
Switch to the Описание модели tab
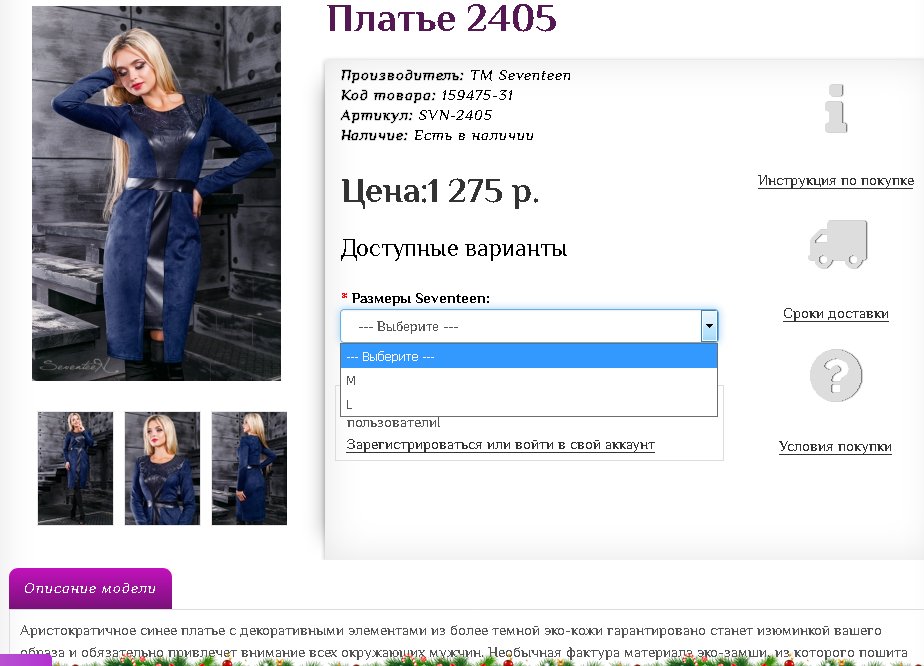pyautogui.click(x=90, y=588)
